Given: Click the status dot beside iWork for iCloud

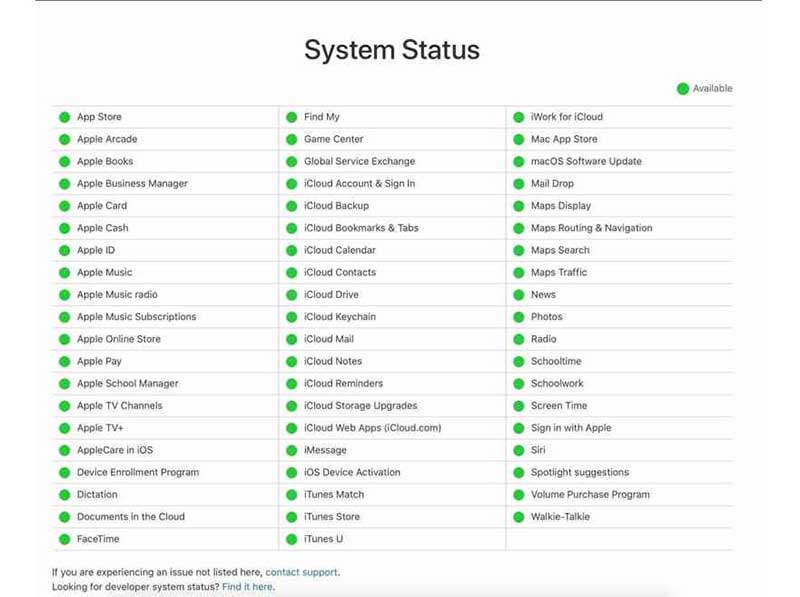Looking at the screenshot, I should tap(519, 117).
